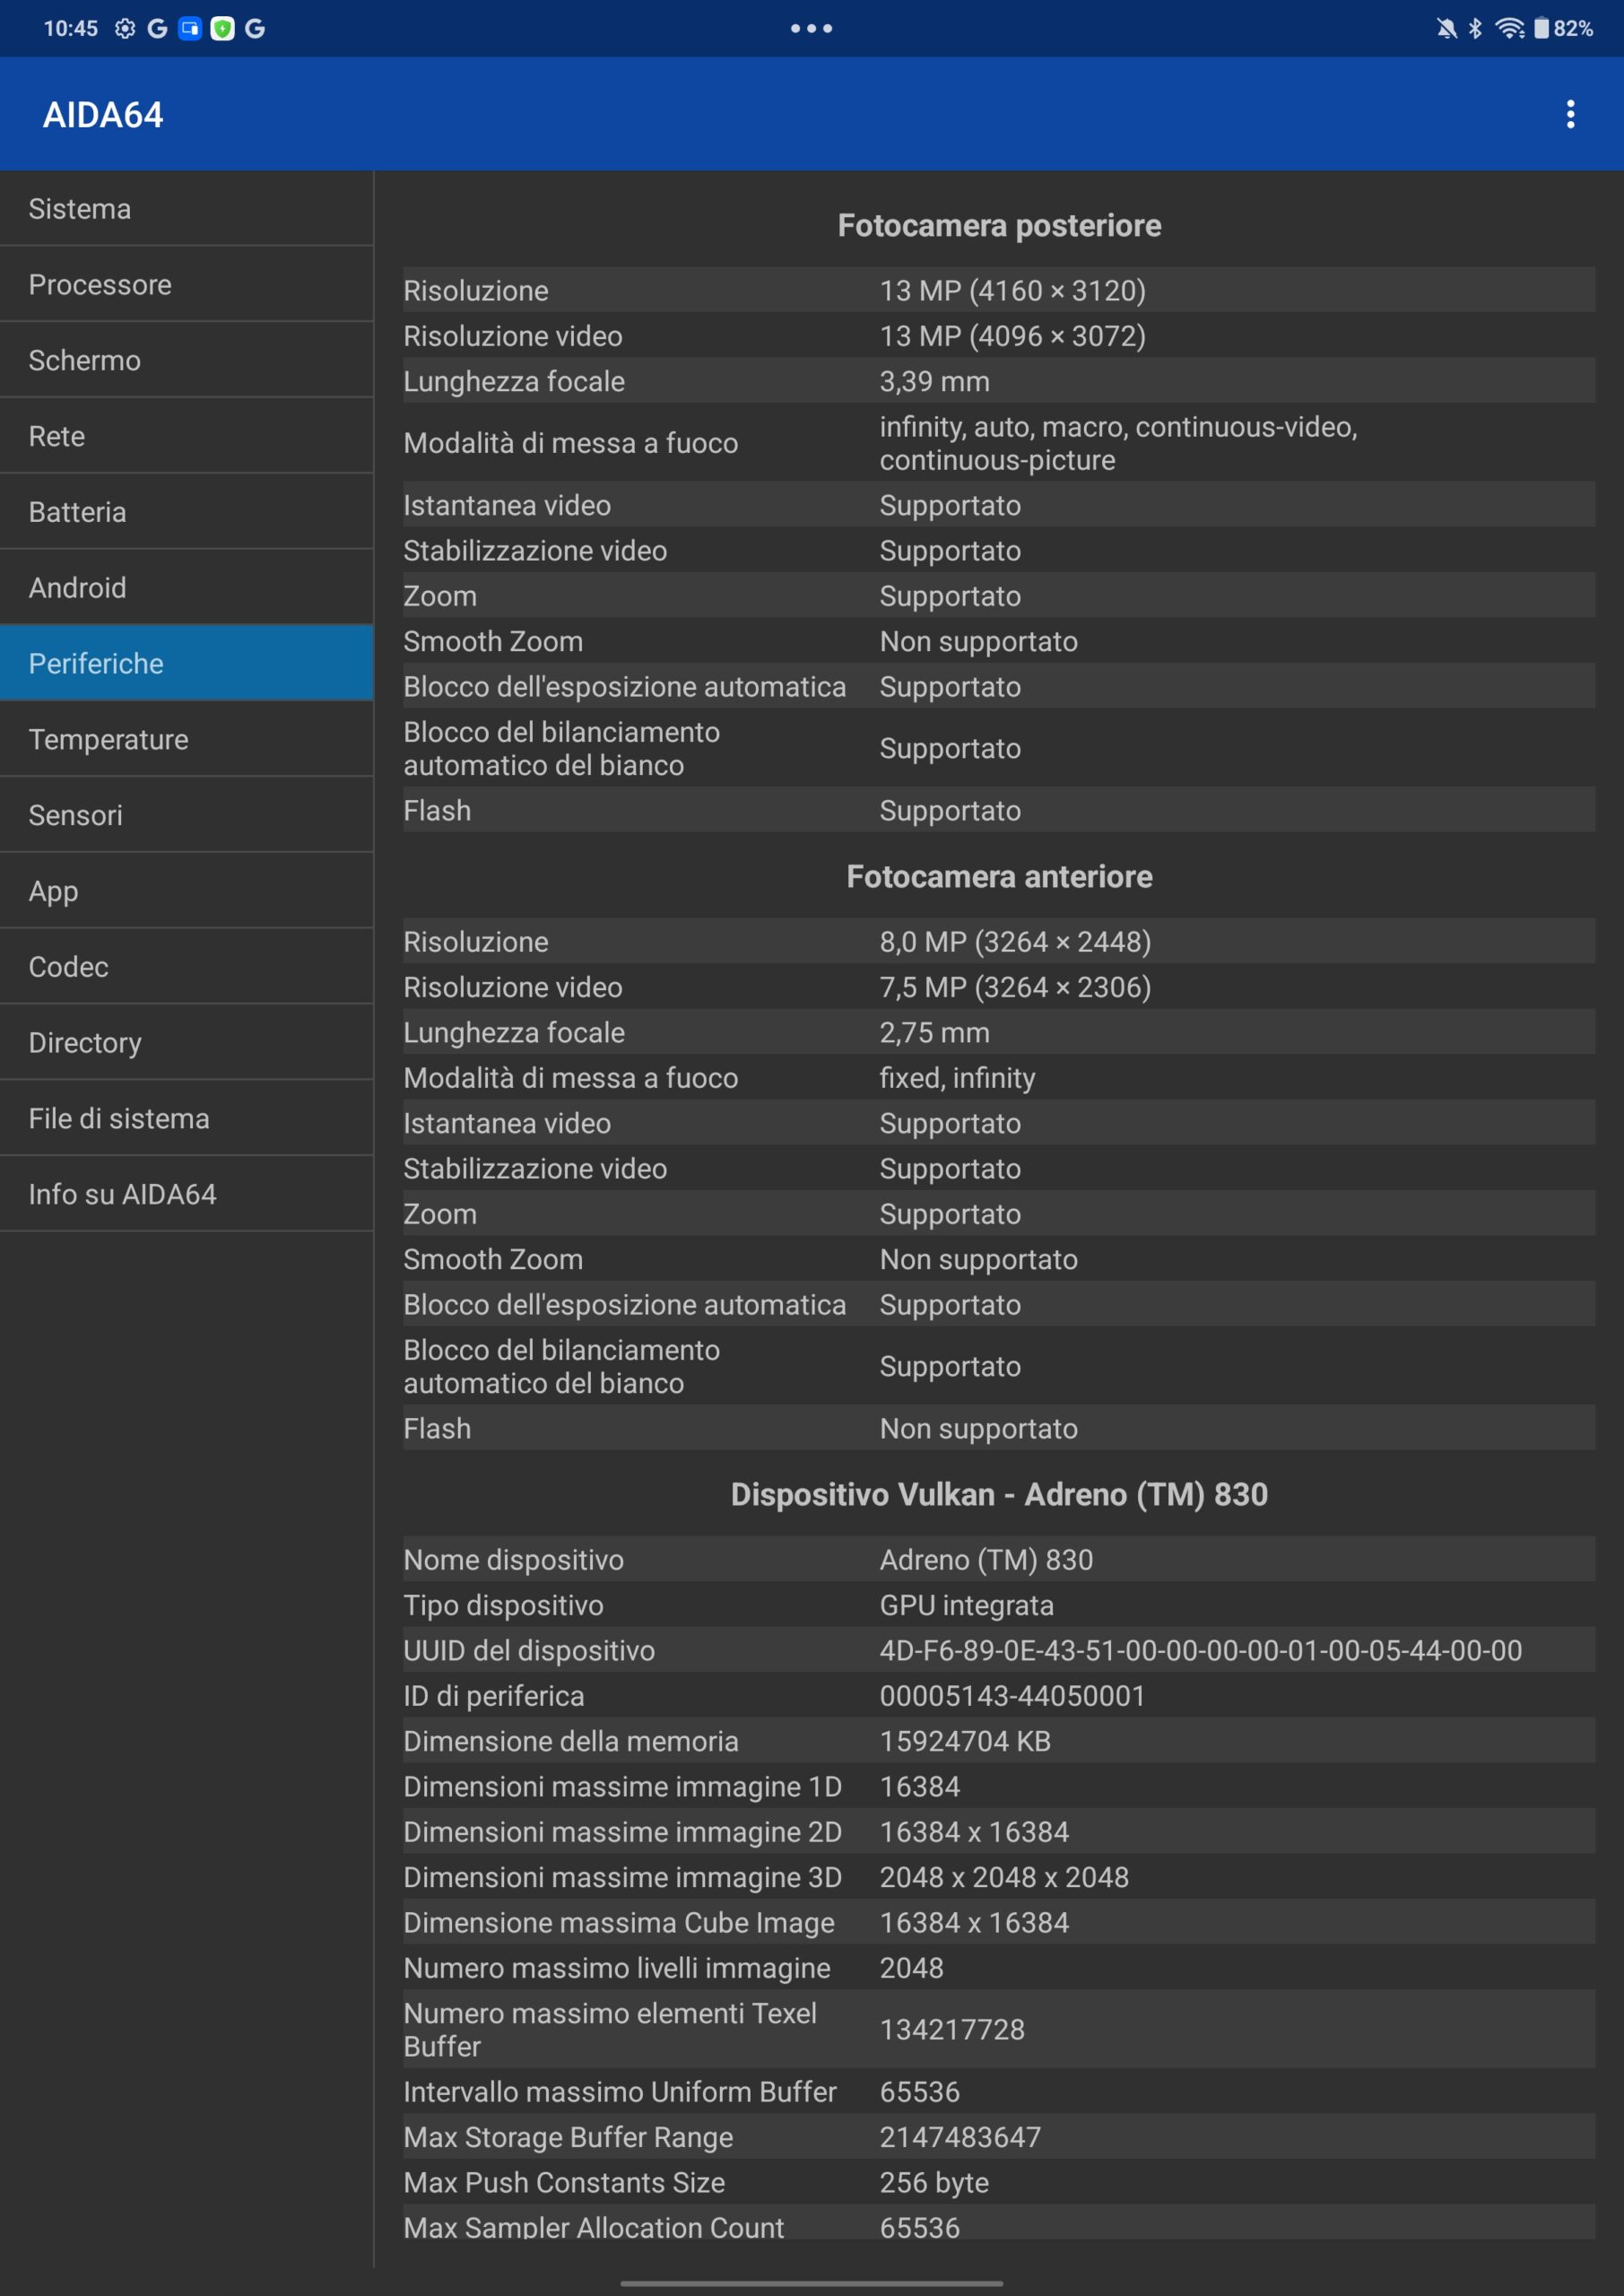This screenshot has height=2296, width=1624.
Task: Select the Periferiche sidebar item
Action: [186, 663]
